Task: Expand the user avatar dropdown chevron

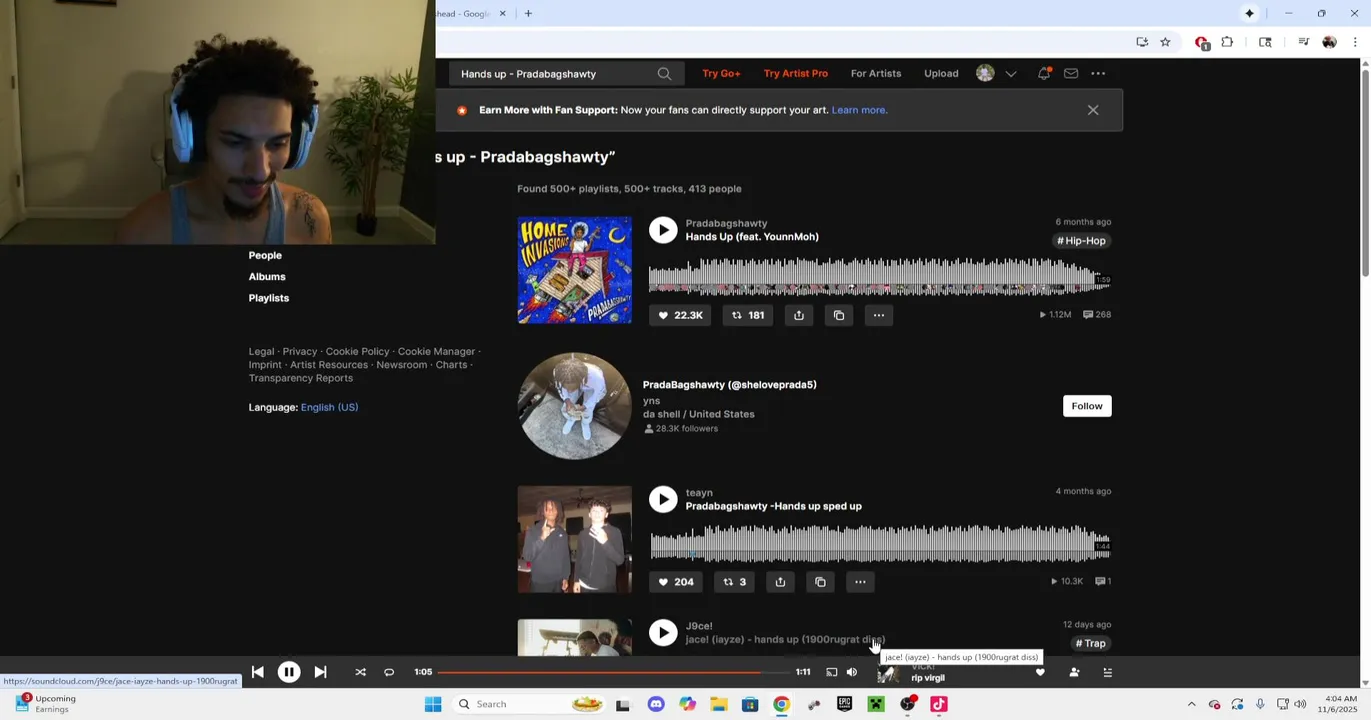Action: coord(1011,74)
